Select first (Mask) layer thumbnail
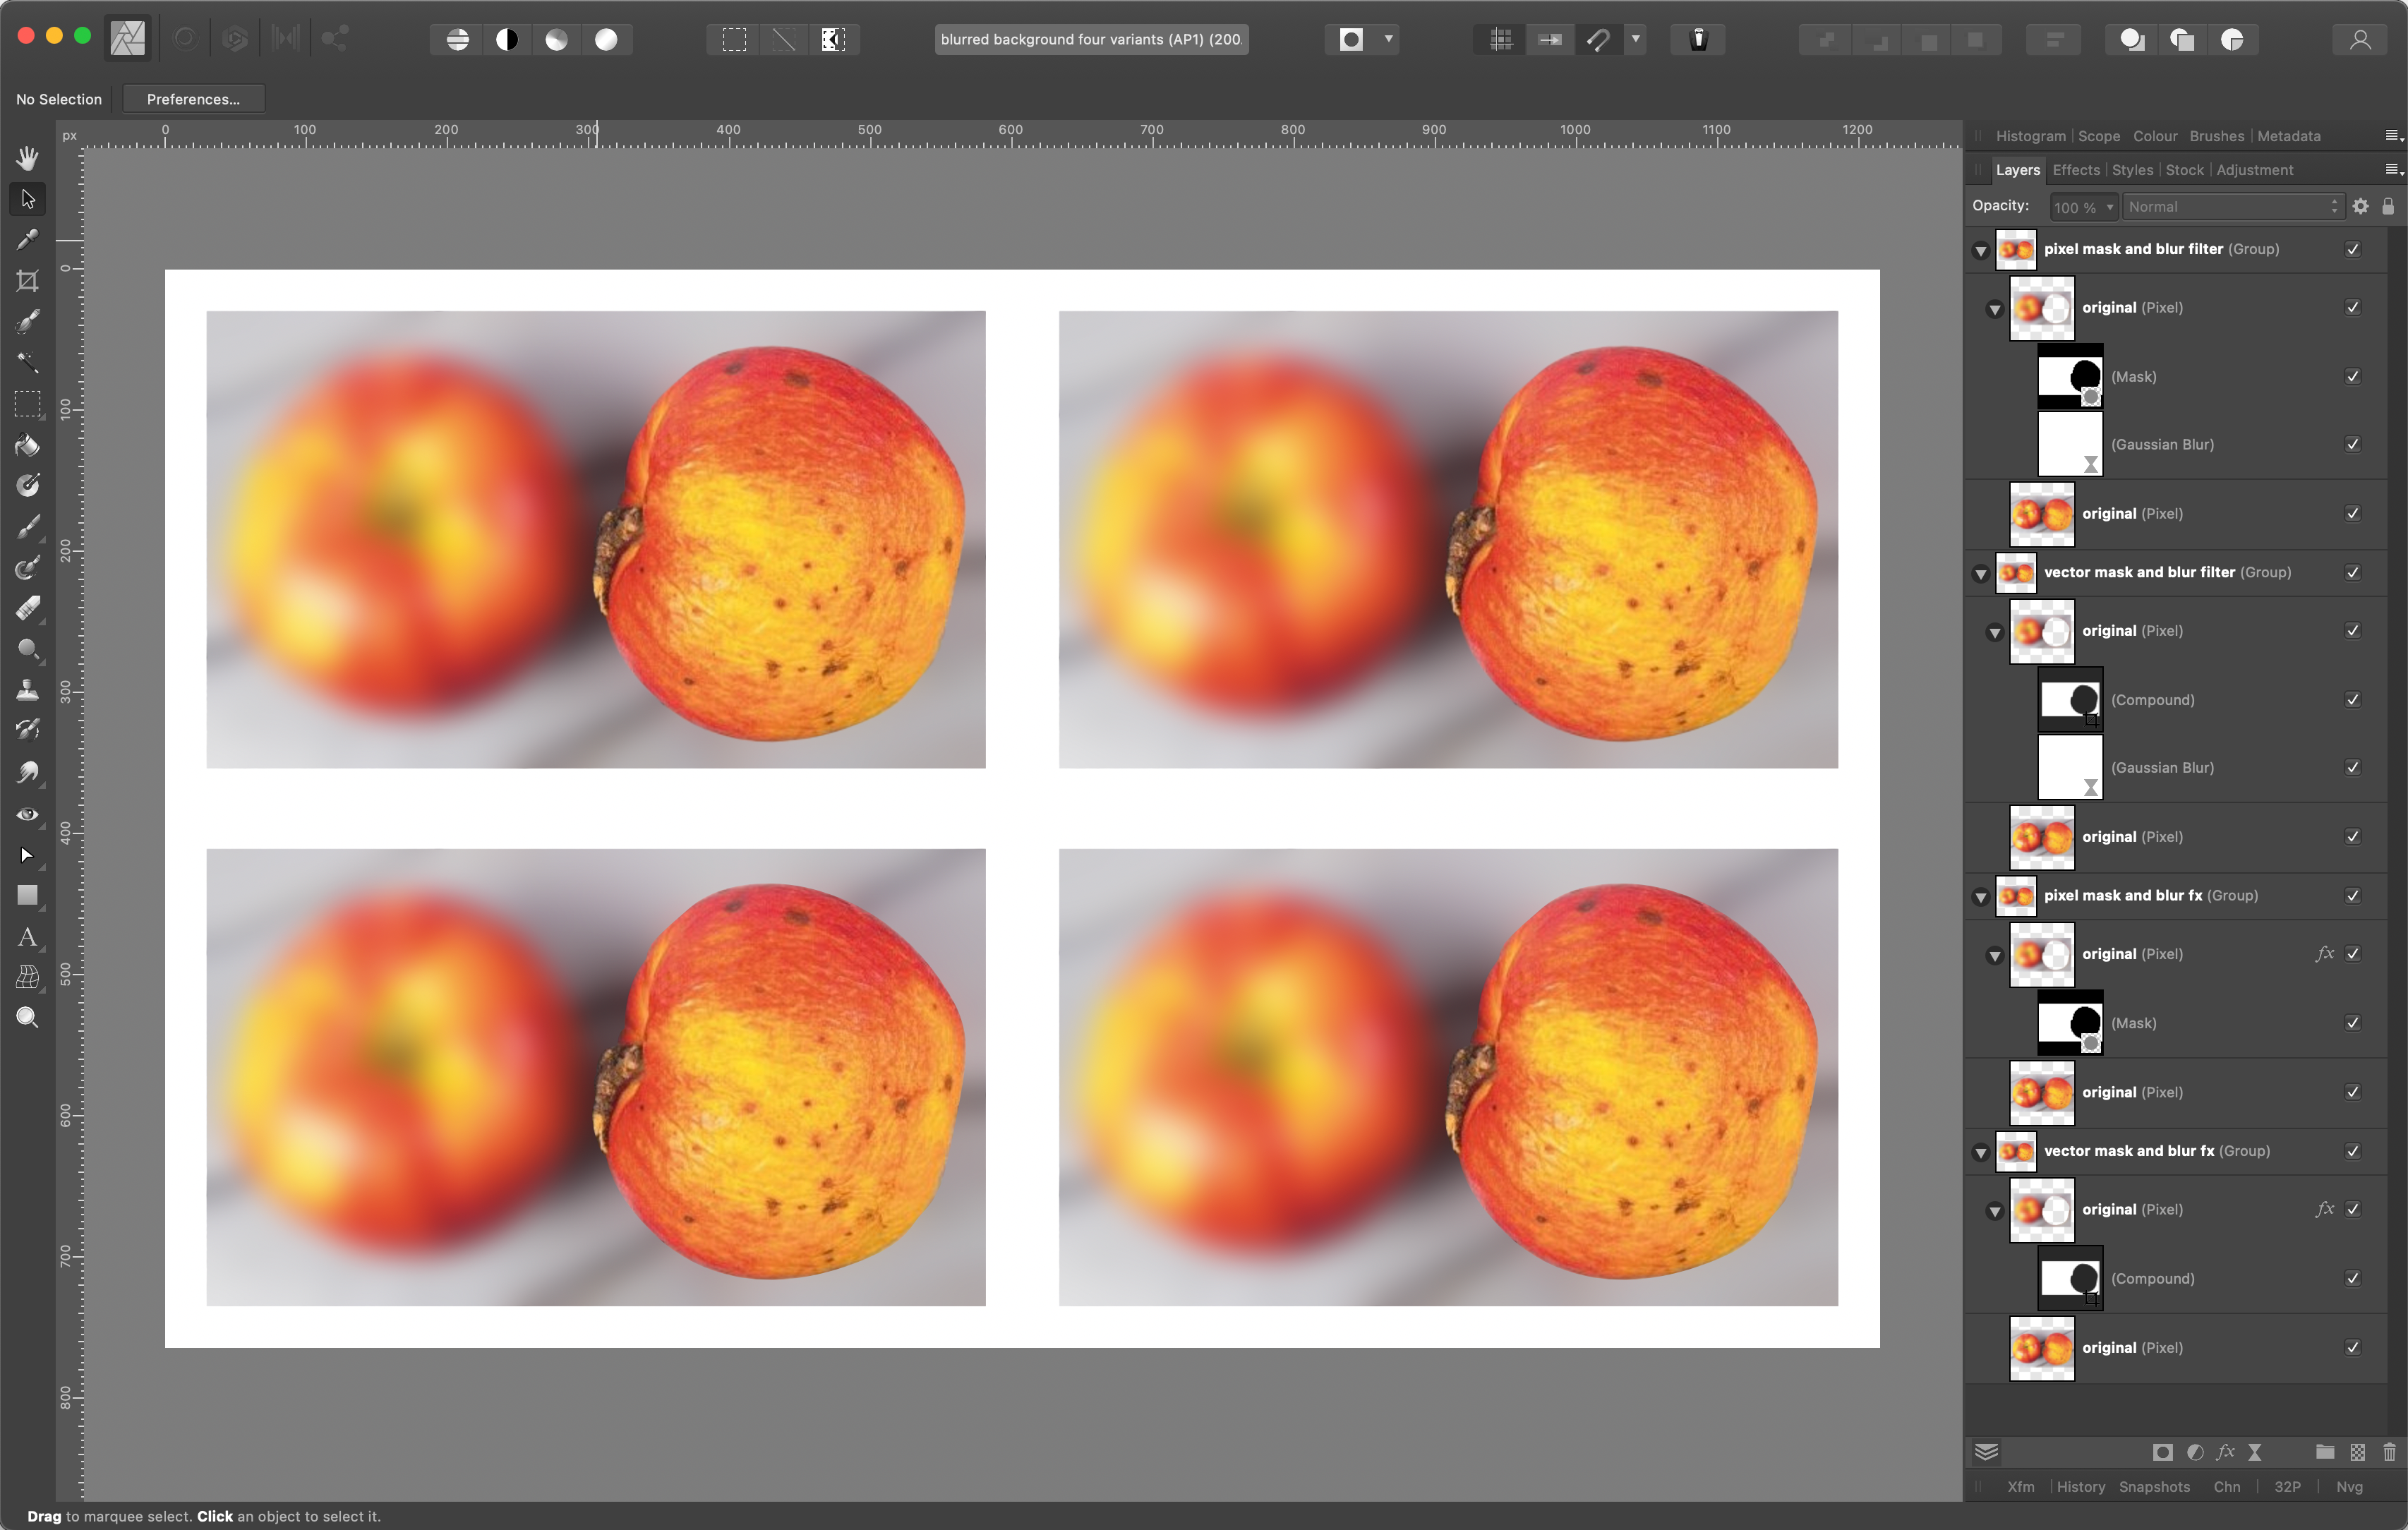The height and width of the screenshot is (1530, 2408). point(2070,376)
